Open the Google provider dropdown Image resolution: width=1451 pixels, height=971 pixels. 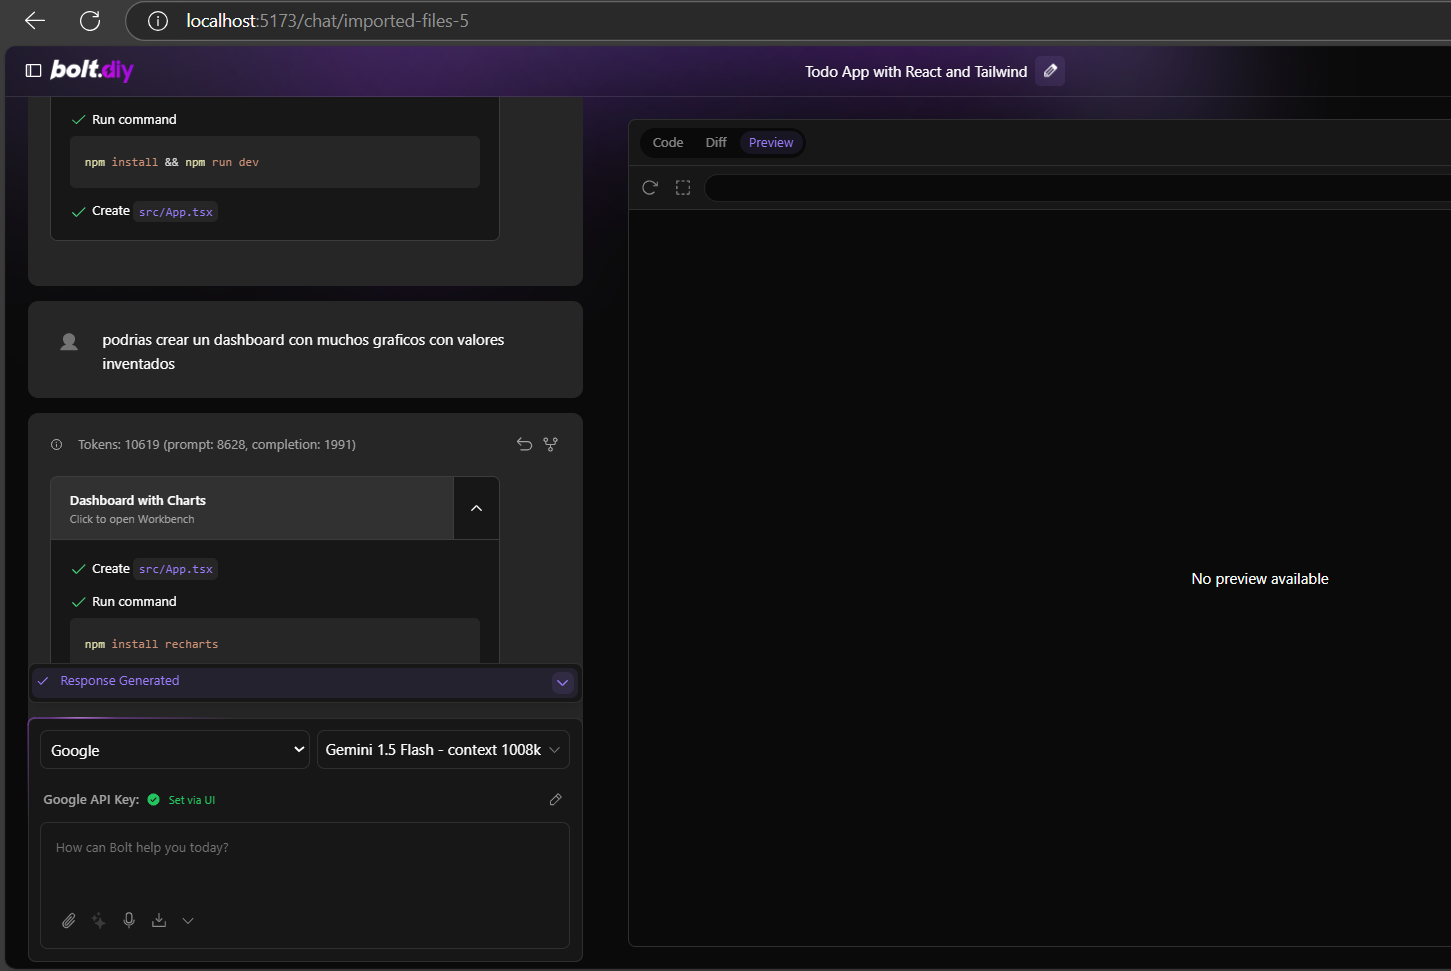[x=174, y=750]
